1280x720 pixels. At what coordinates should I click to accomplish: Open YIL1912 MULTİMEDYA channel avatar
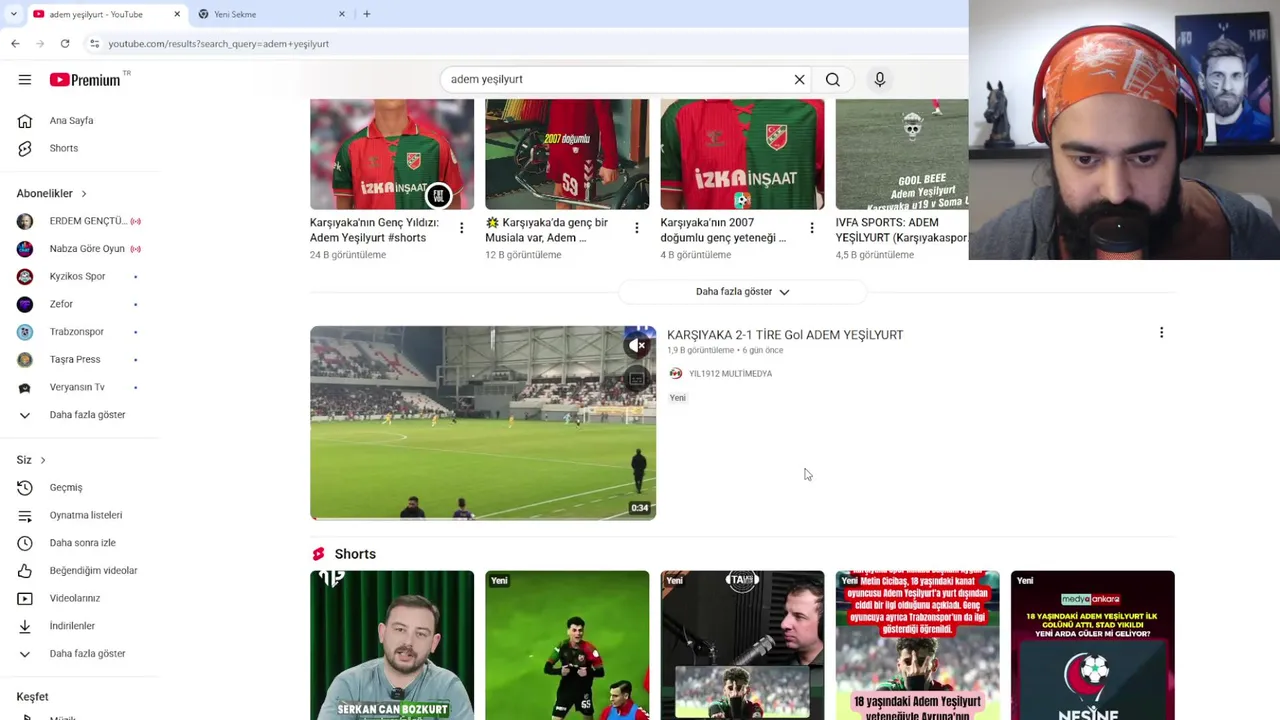coord(676,374)
